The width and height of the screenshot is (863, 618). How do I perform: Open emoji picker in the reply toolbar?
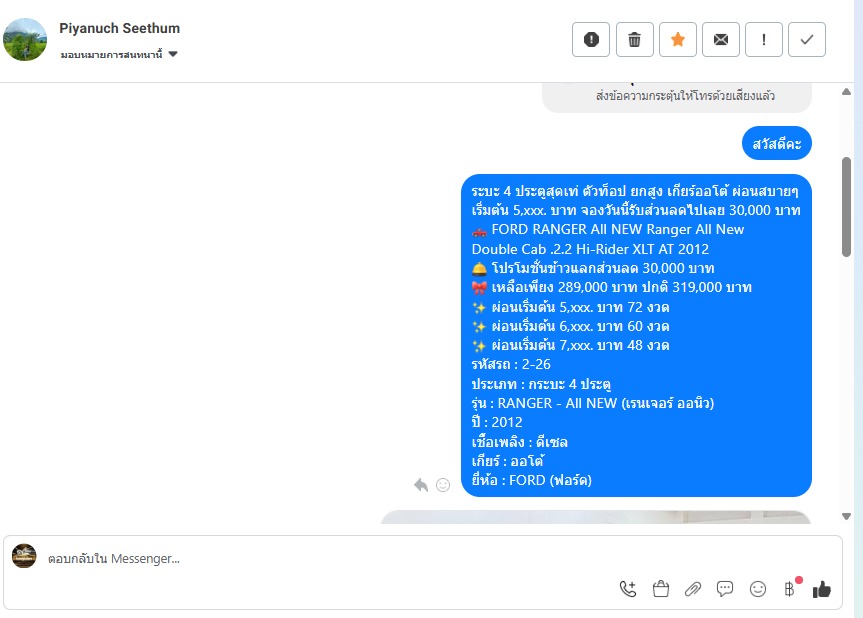(x=758, y=589)
